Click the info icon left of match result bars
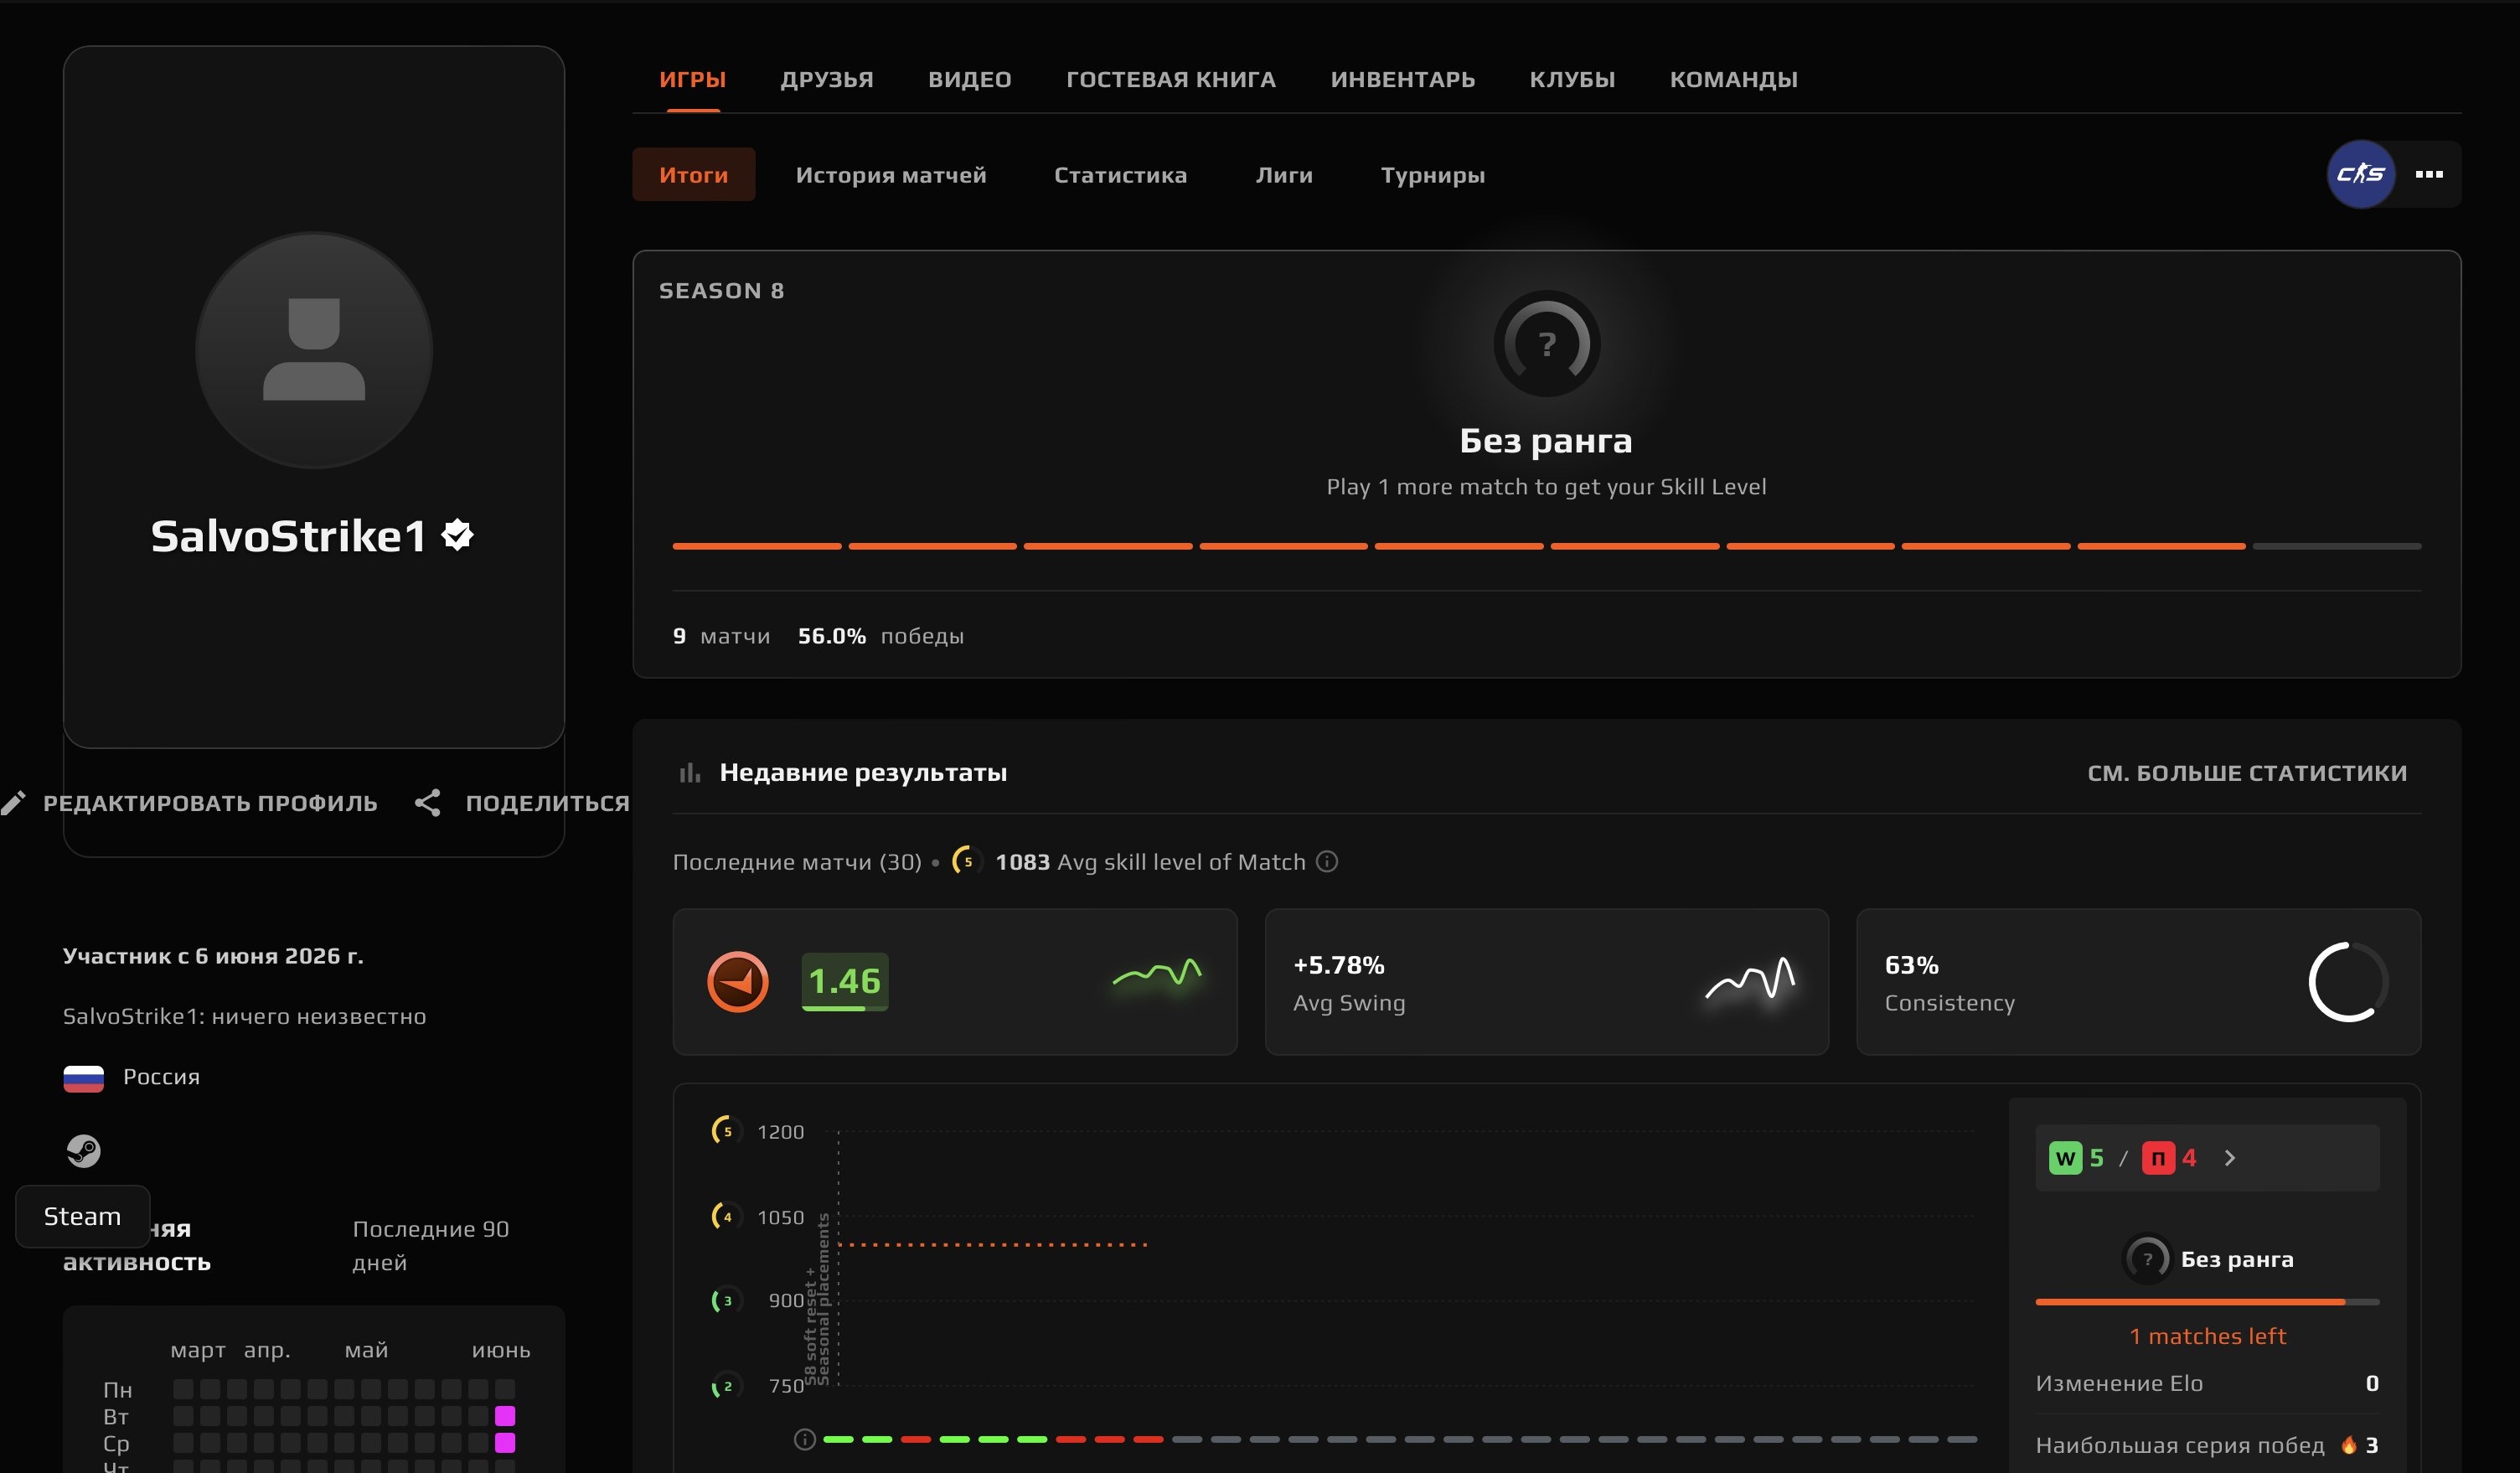The width and height of the screenshot is (2520, 1473). coord(804,1440)
